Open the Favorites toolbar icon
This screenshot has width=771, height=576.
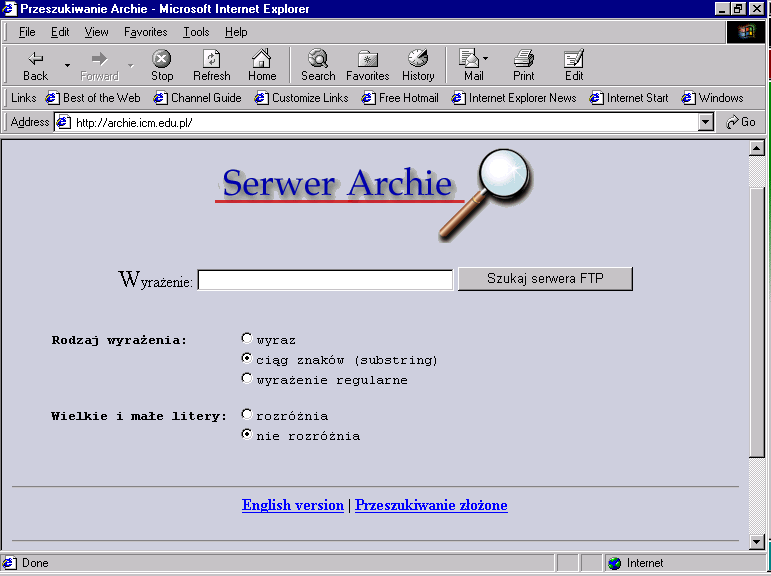(367, 59)
